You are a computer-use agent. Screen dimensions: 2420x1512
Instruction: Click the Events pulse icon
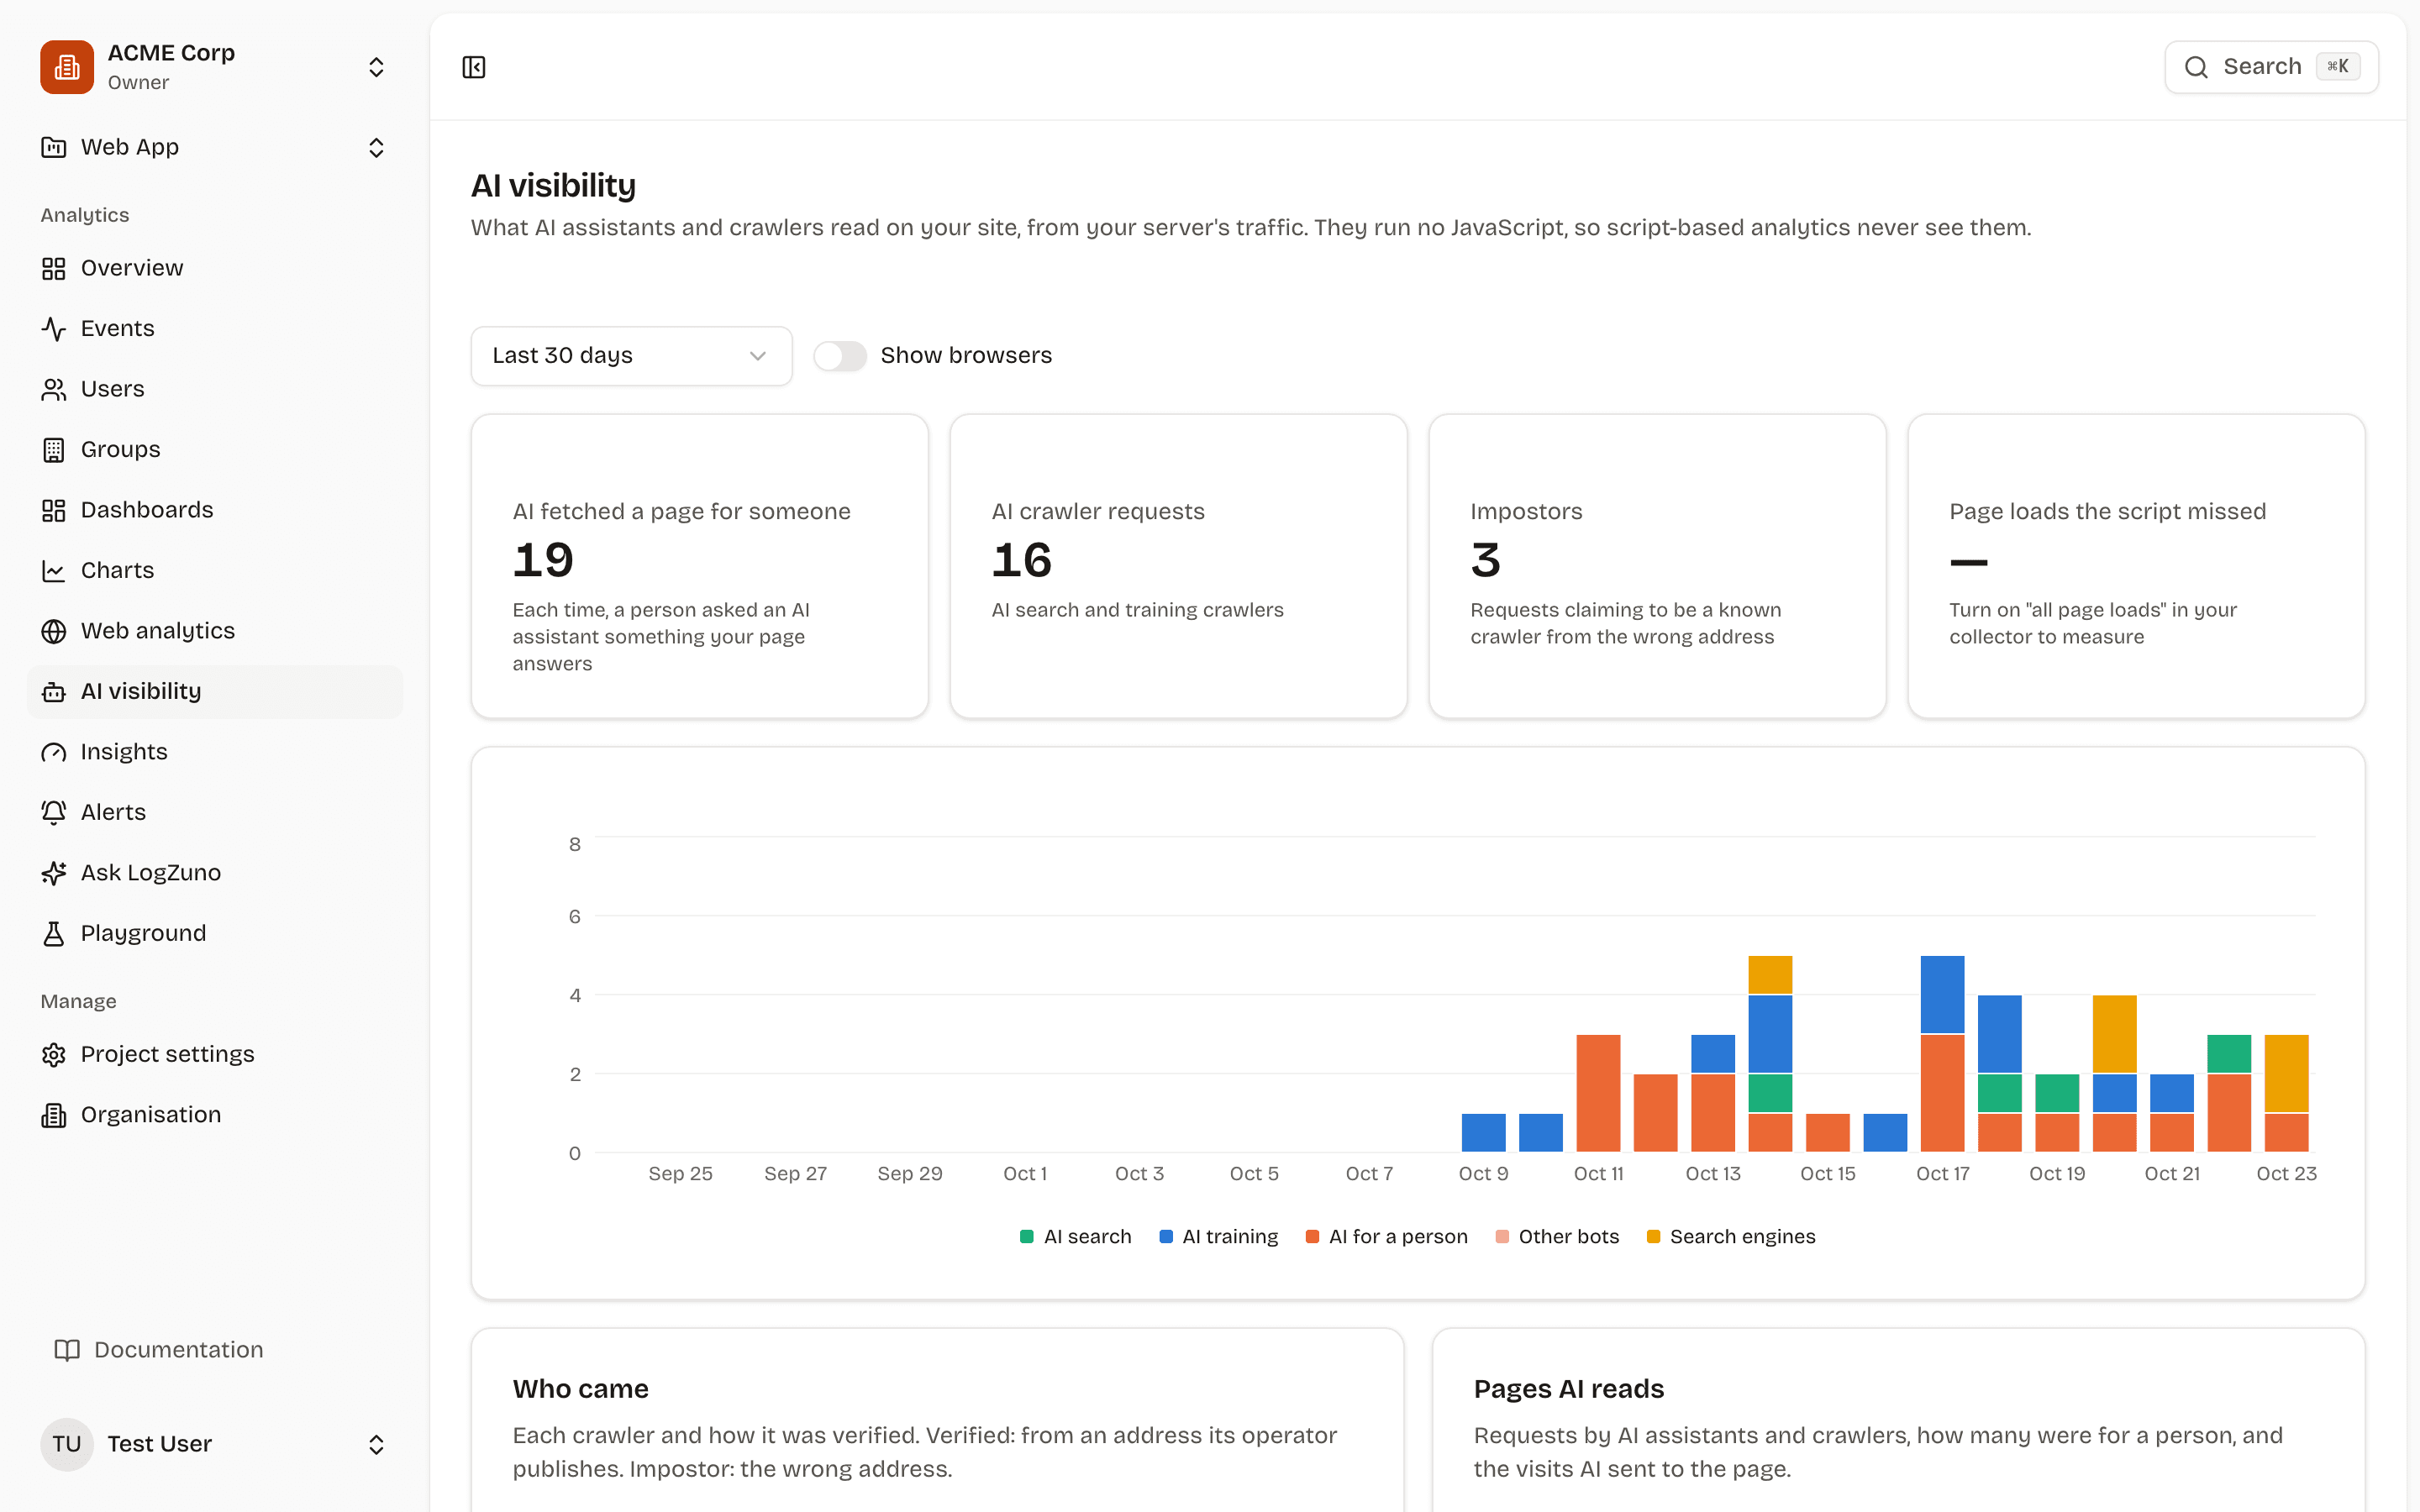pos(54,329)
